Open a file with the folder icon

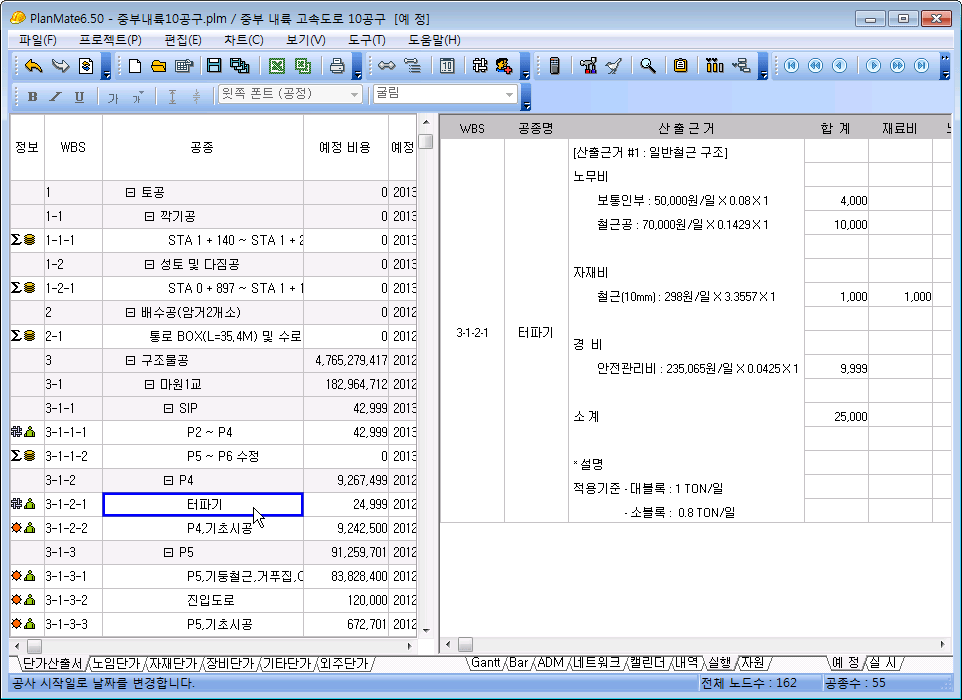158,66
